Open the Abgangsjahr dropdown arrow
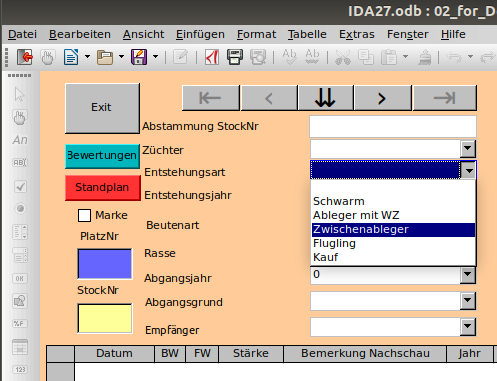The height and width of the screenshot is (381, 497). tap(468, 275)
